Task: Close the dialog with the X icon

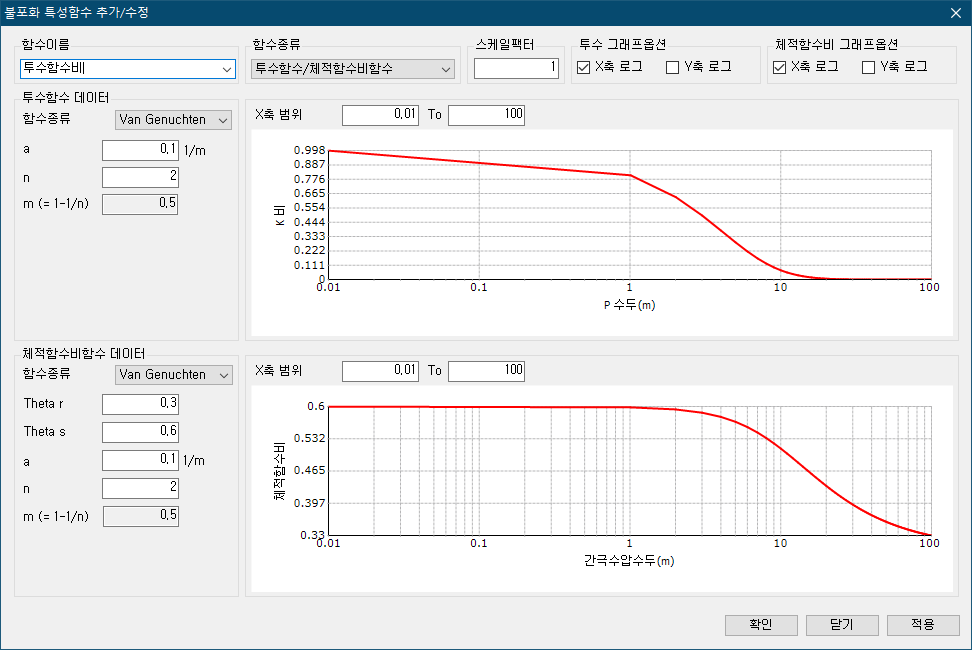Action: [955, 14]
